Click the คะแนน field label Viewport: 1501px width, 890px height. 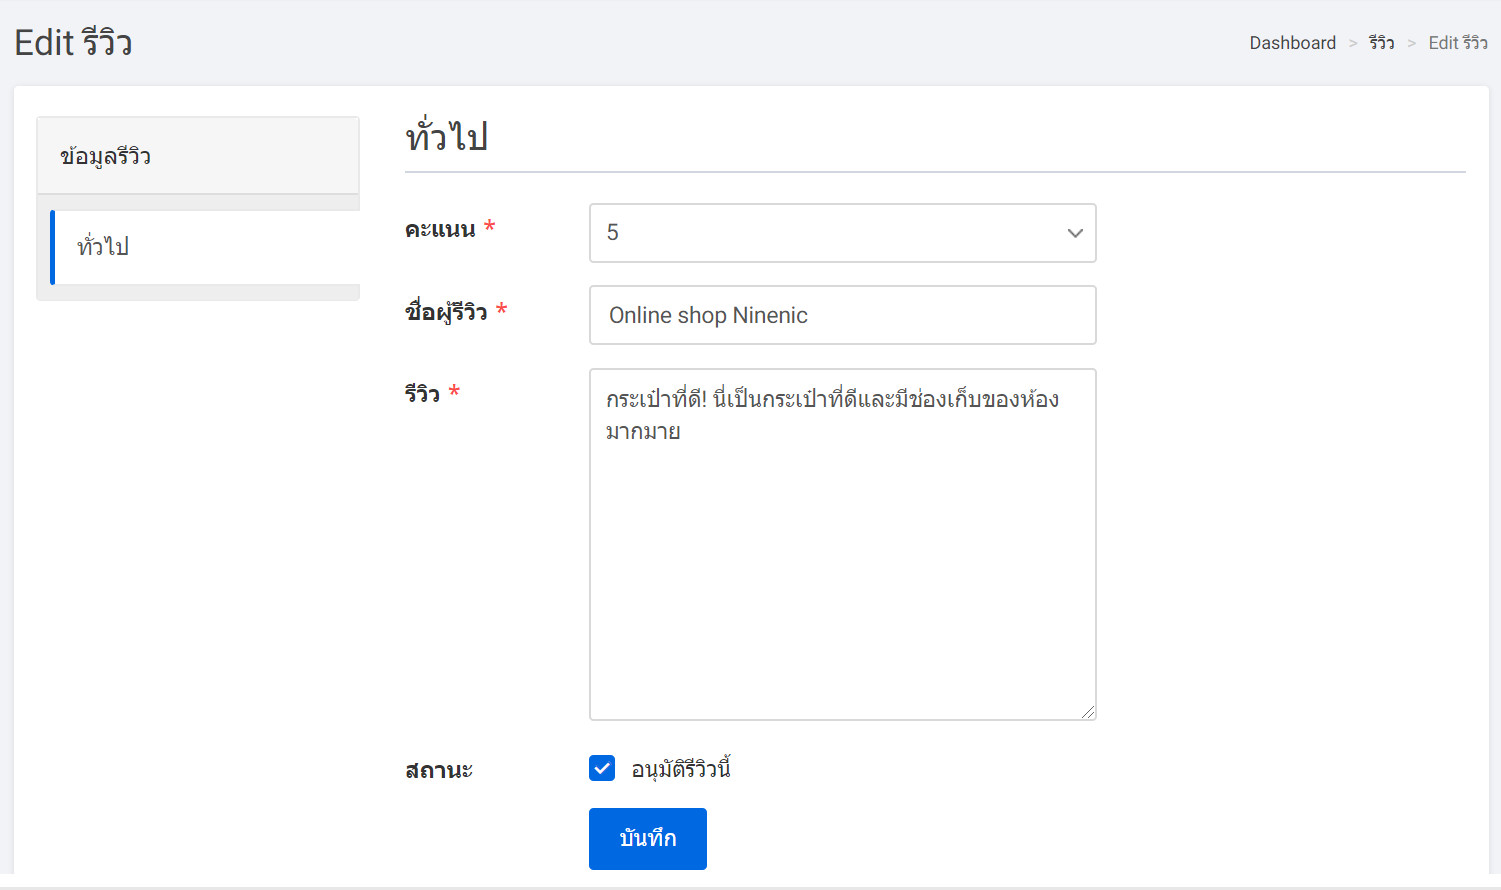click(440, 229)
